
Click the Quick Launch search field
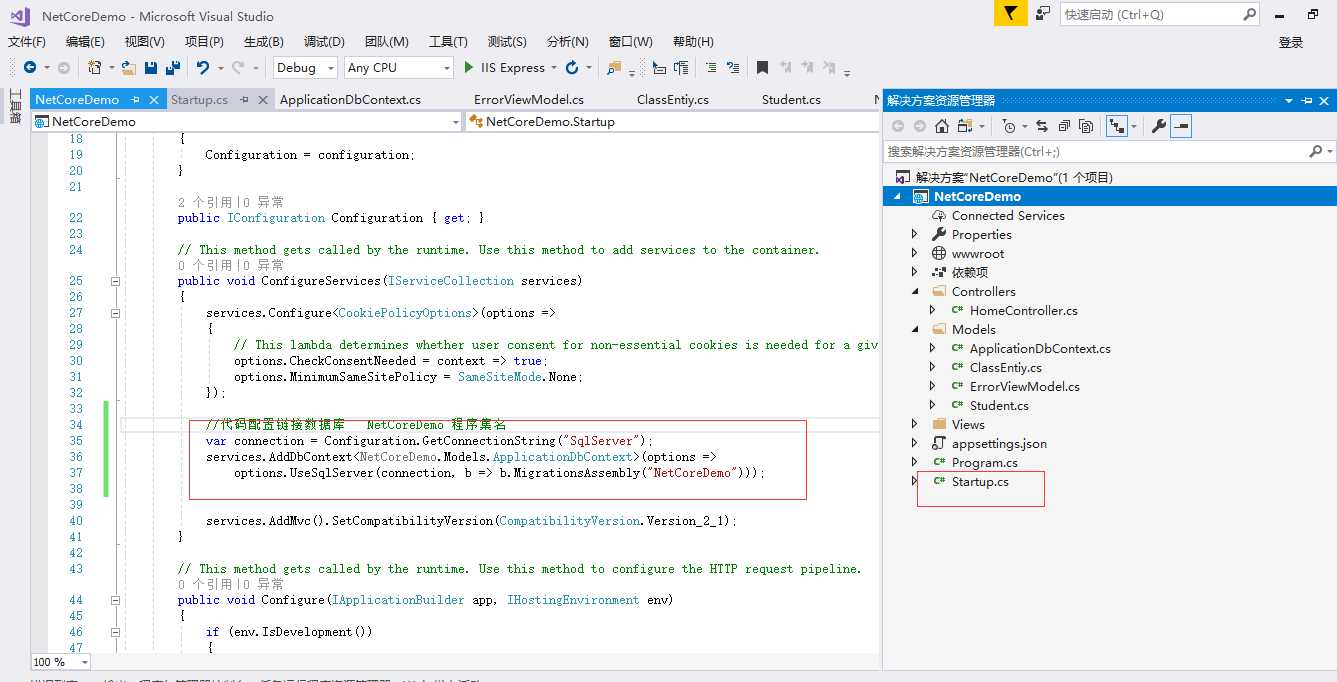[1150, 14]
